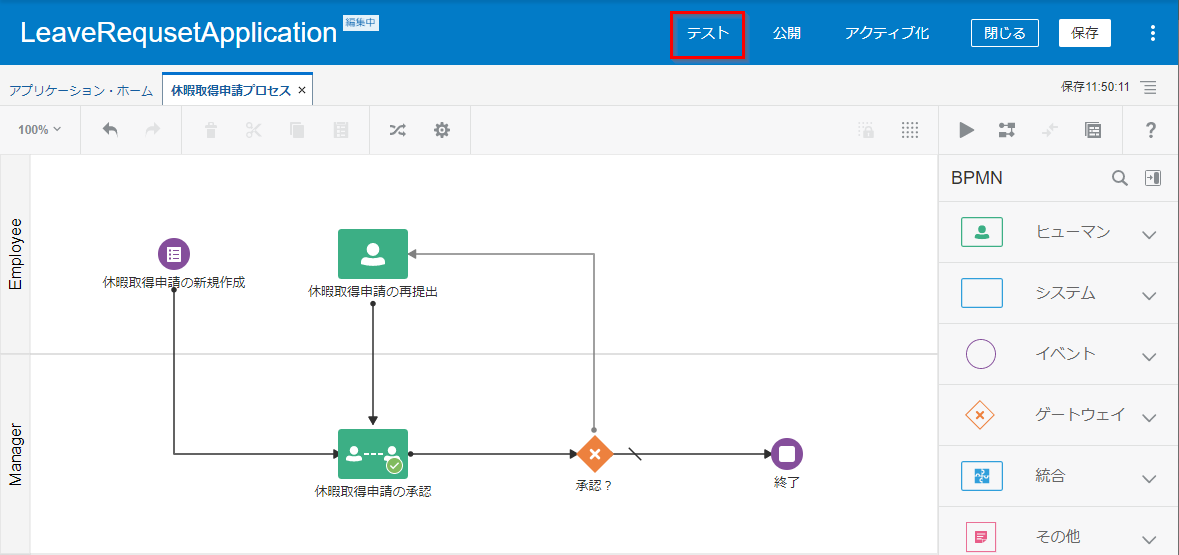This screenshot has height=555, width=1179.
Task: Click the play process icon
Action: point(966,130)
